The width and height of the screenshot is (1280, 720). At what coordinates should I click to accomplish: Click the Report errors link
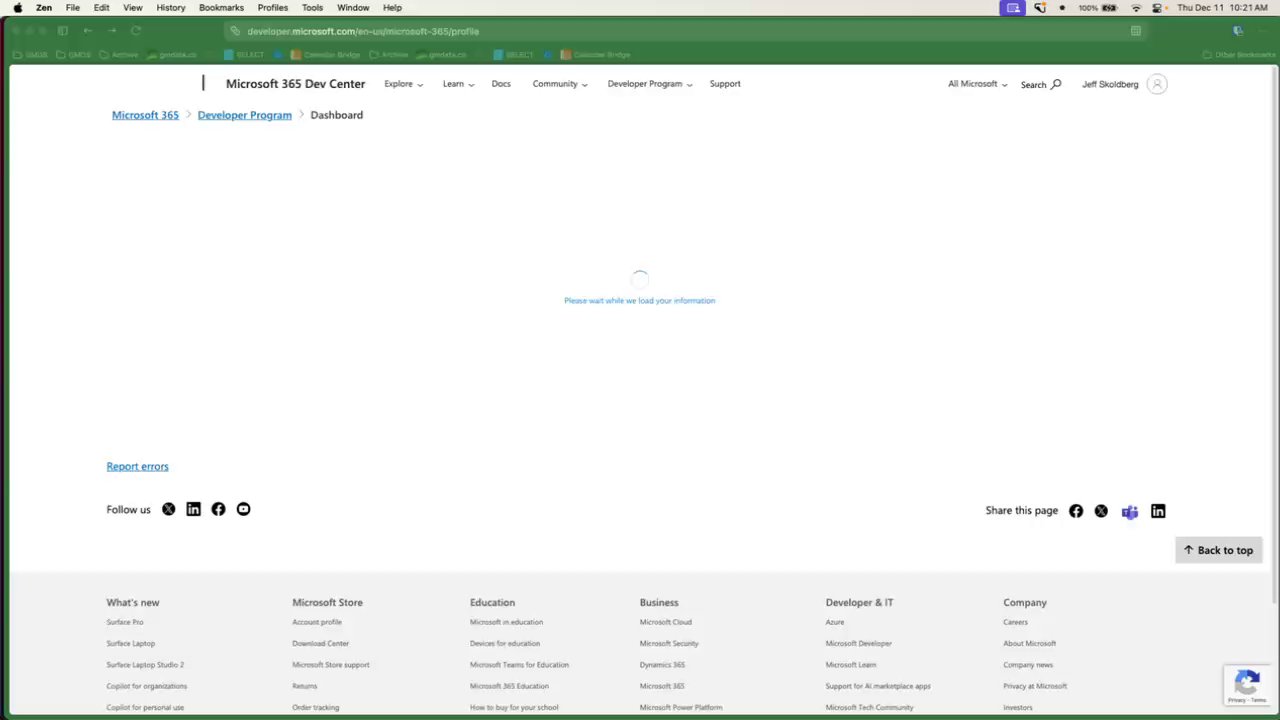(x=137, y=466)
